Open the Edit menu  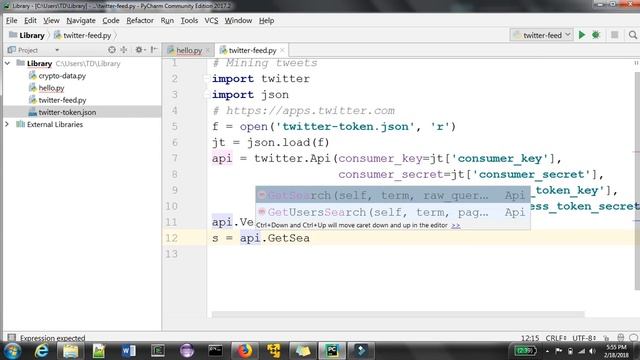tap(30, 20)
